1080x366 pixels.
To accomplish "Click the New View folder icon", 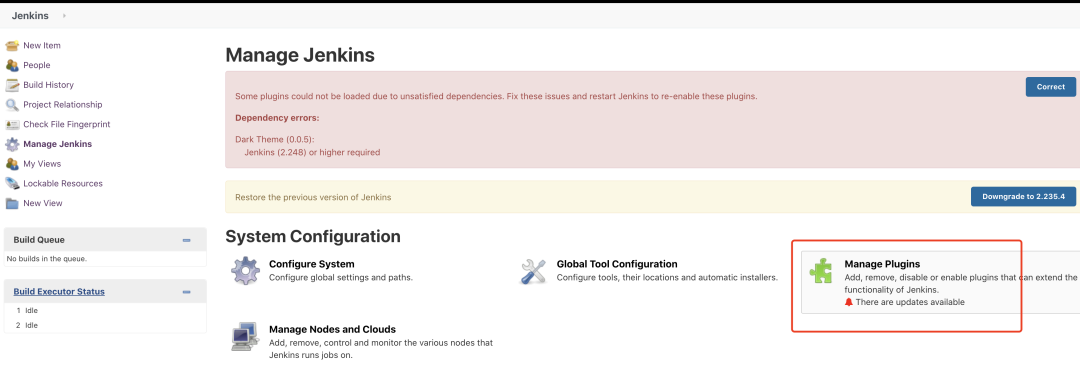I will click(x=12, y=203).
